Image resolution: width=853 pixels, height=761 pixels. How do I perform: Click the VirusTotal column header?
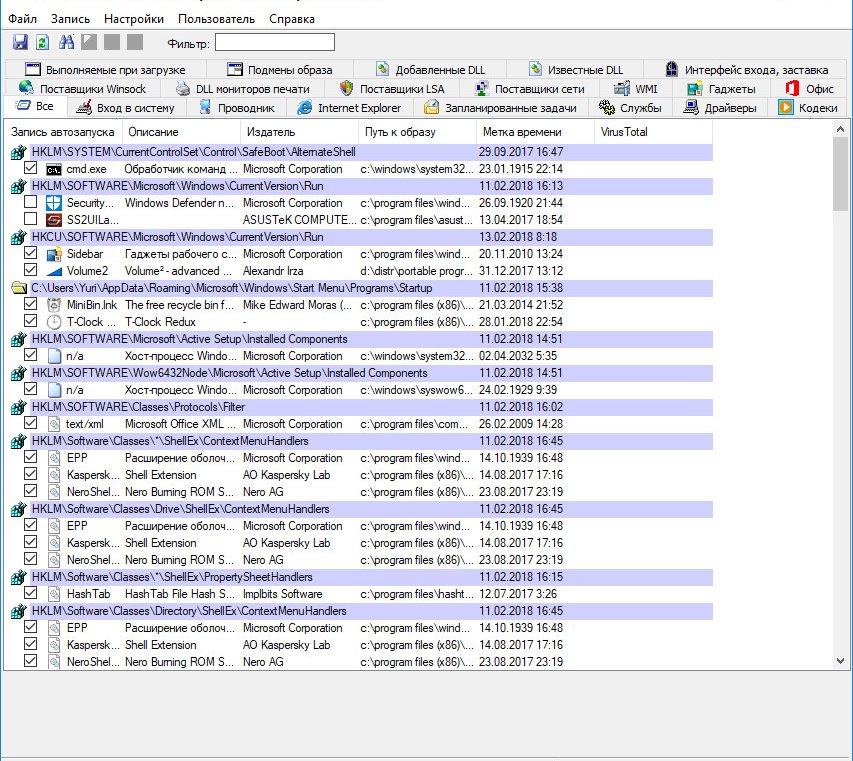tap(653, 132)
